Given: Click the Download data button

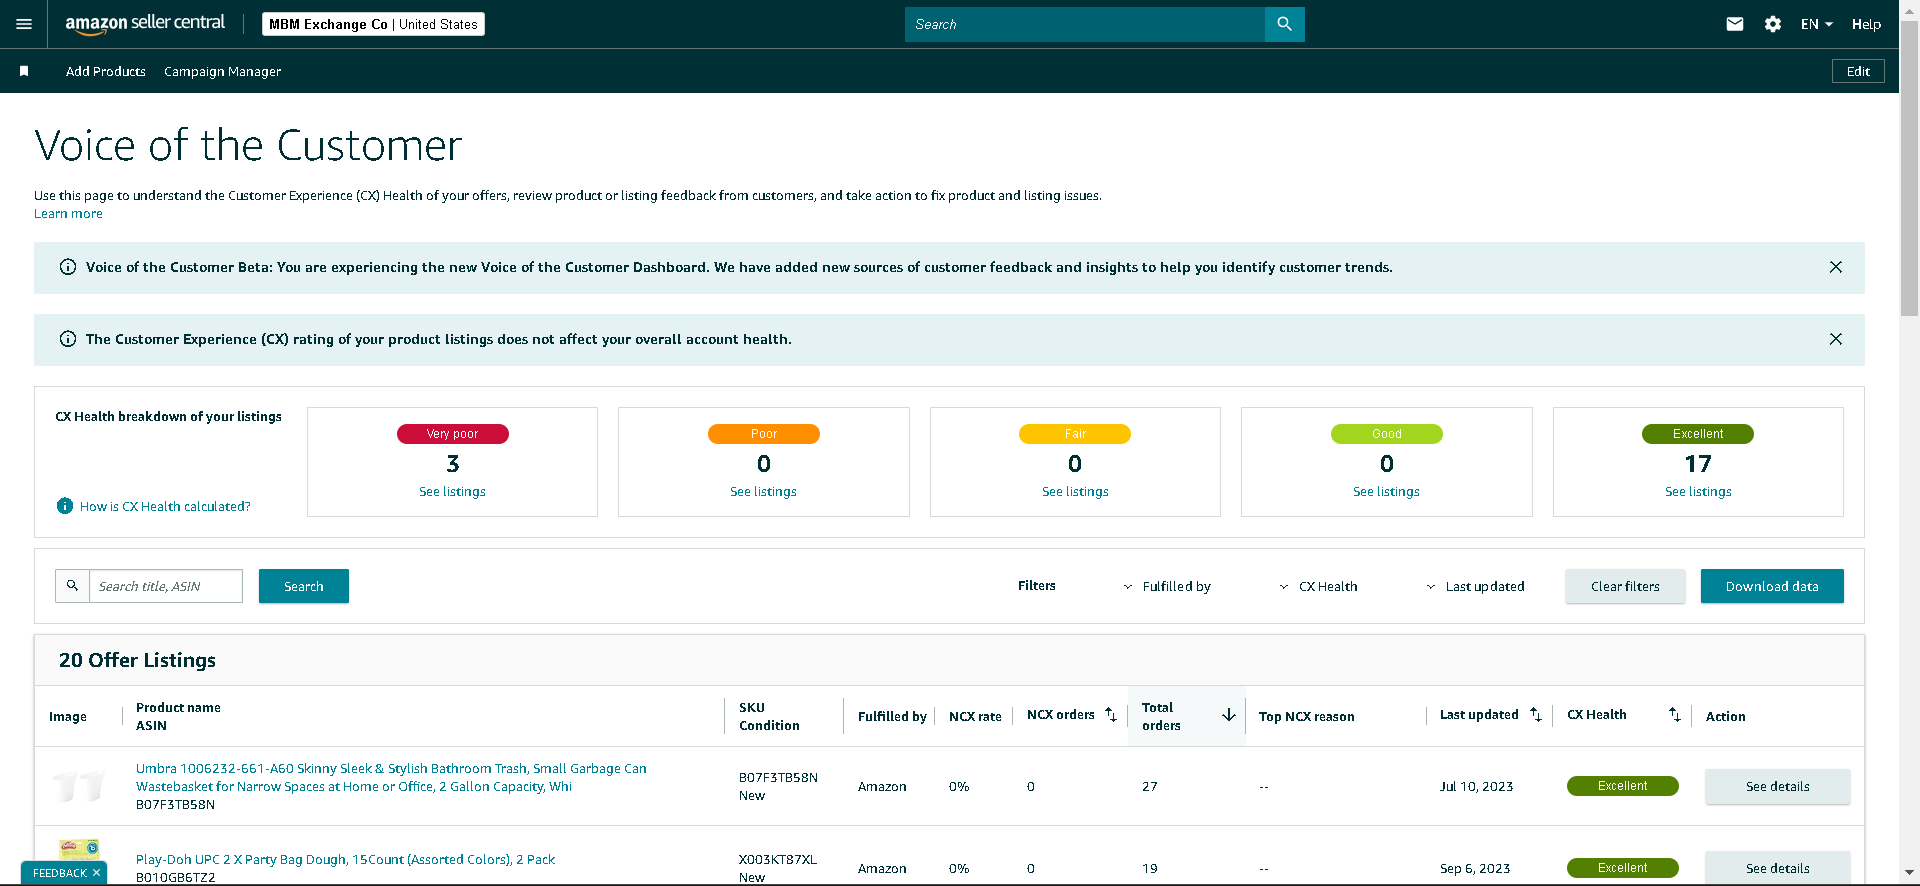Looking at the screenshot, I should (x=1772, y=586).
